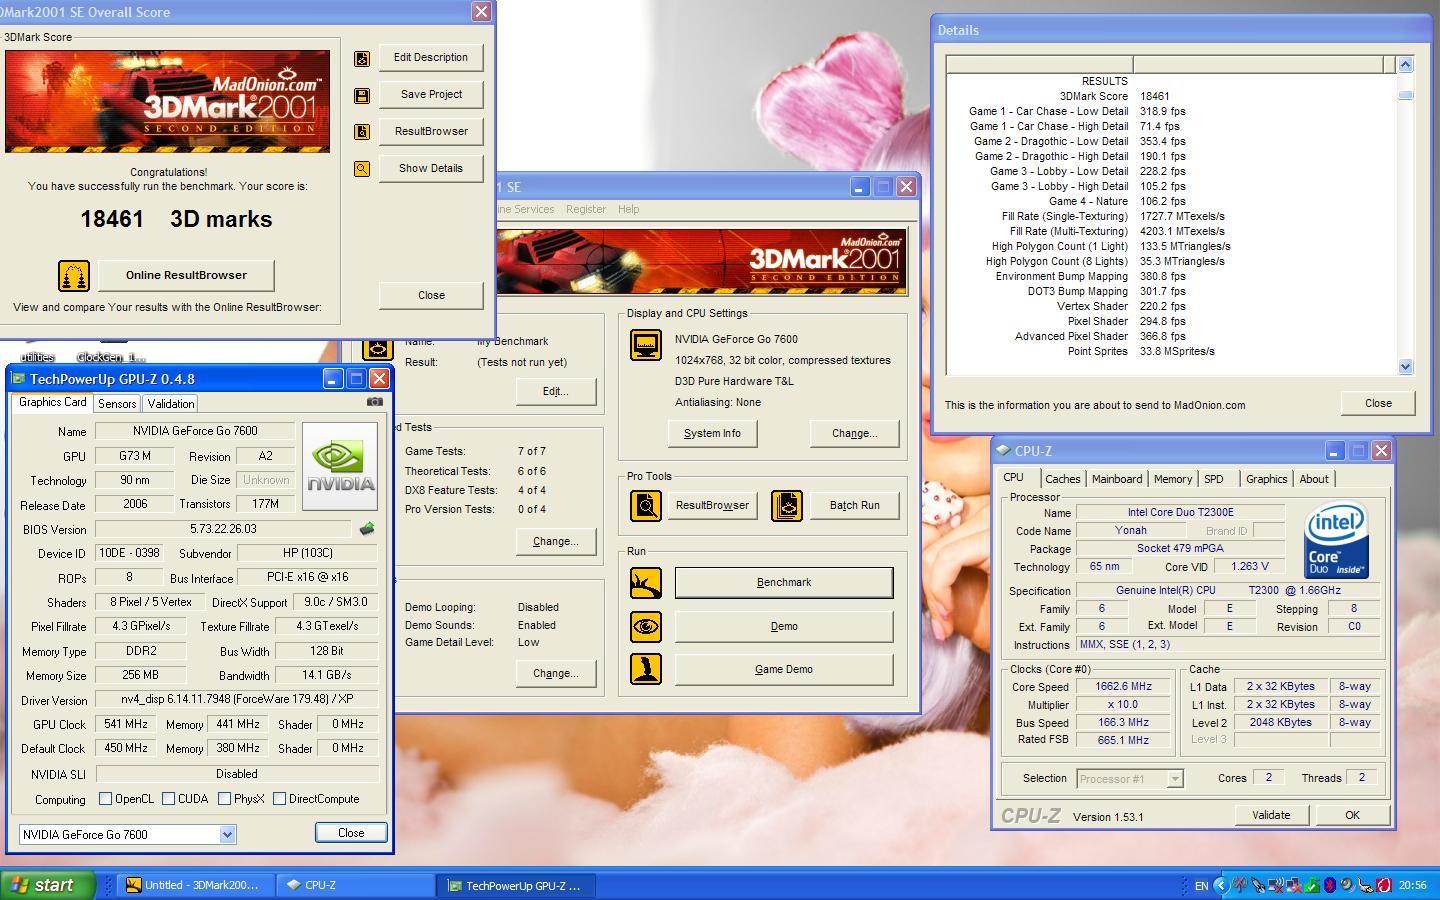The width and height of the screenshot is (1440, 900).
Task: Click the GPU Name field in GPU-Z
Action: pos(195,431)
